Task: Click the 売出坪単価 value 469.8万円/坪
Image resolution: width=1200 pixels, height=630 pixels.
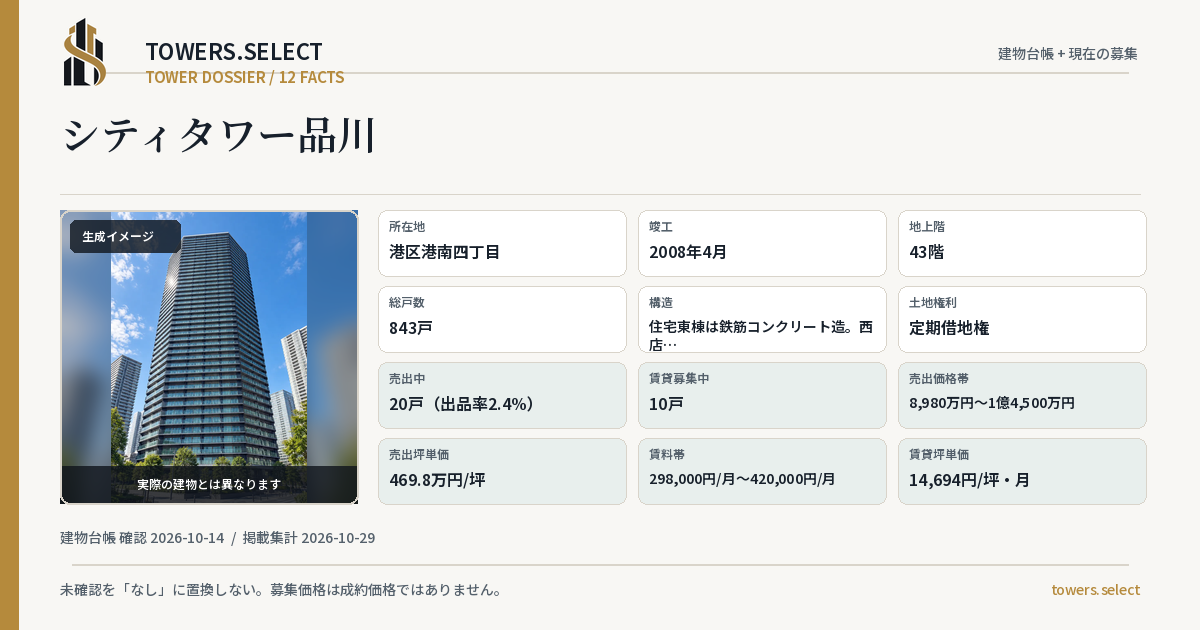Action: click(437, 480)
